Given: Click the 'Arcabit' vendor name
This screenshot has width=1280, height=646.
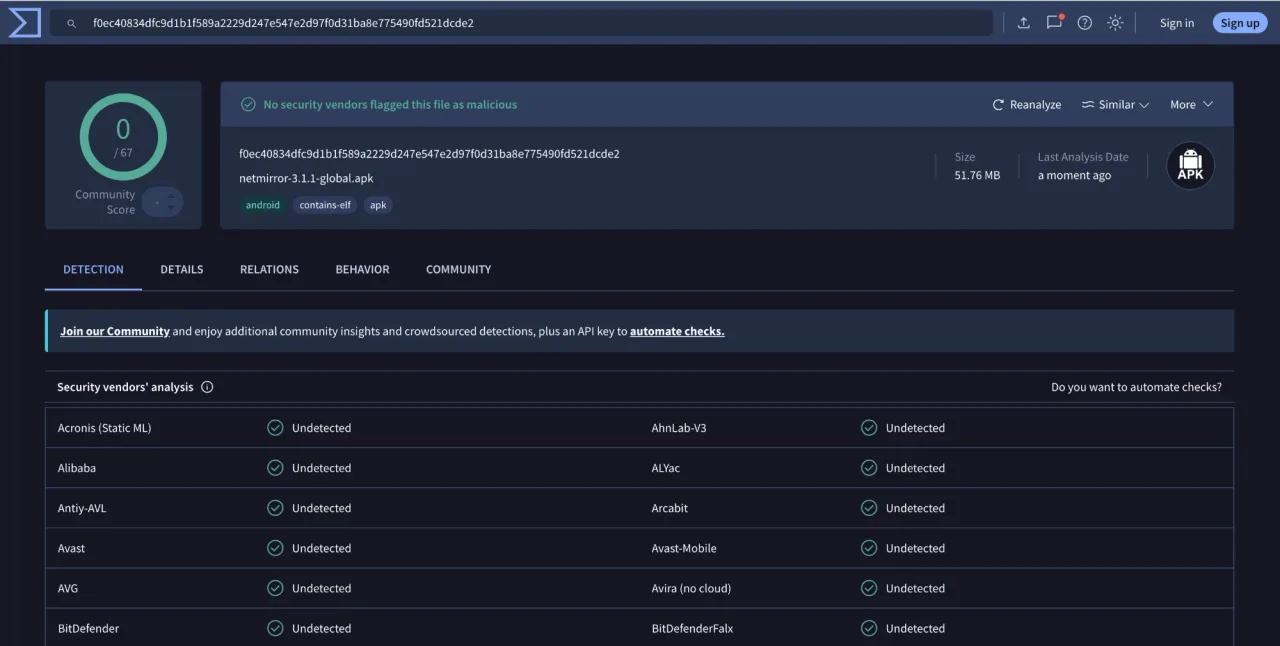Looking at the screenshot, I should [670, 508].
